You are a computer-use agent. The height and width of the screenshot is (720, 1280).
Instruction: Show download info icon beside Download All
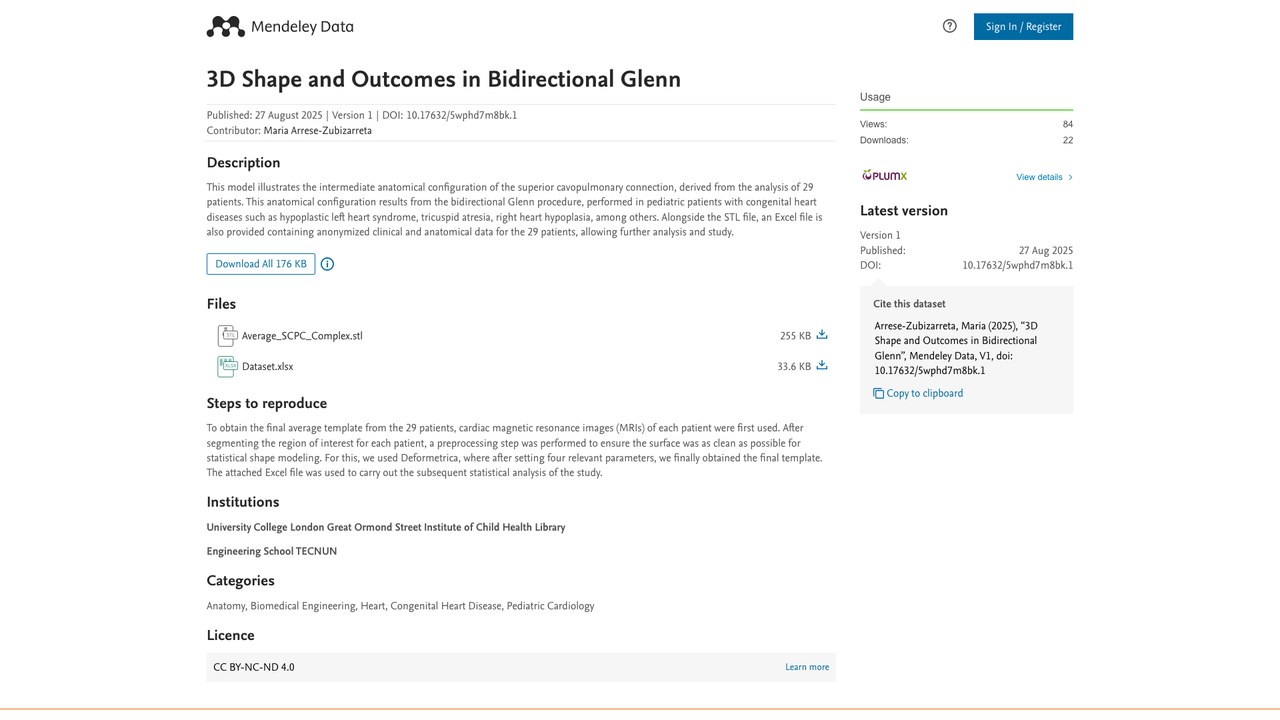pos(327,264)
